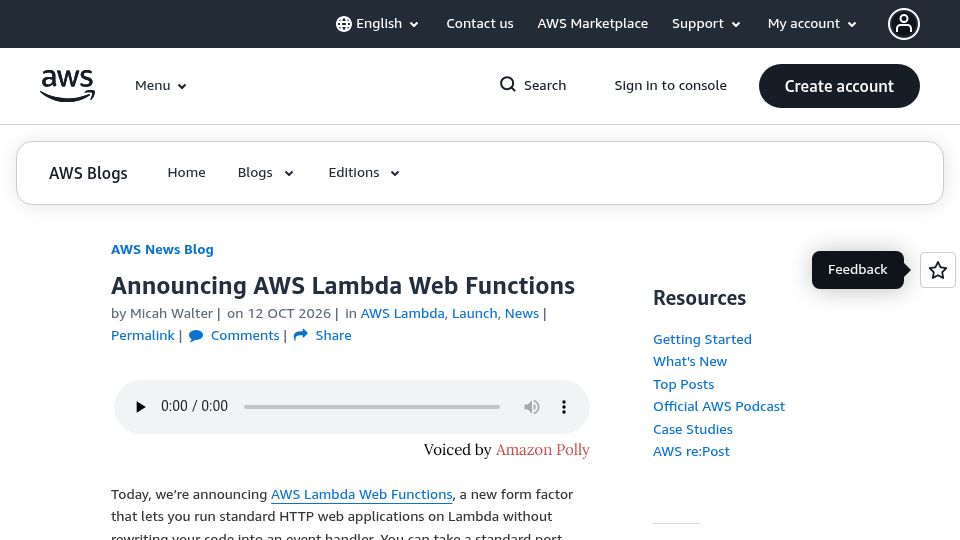Open What's New resource
This screenshot has width=960, height=540.
(x=690, y=361)
